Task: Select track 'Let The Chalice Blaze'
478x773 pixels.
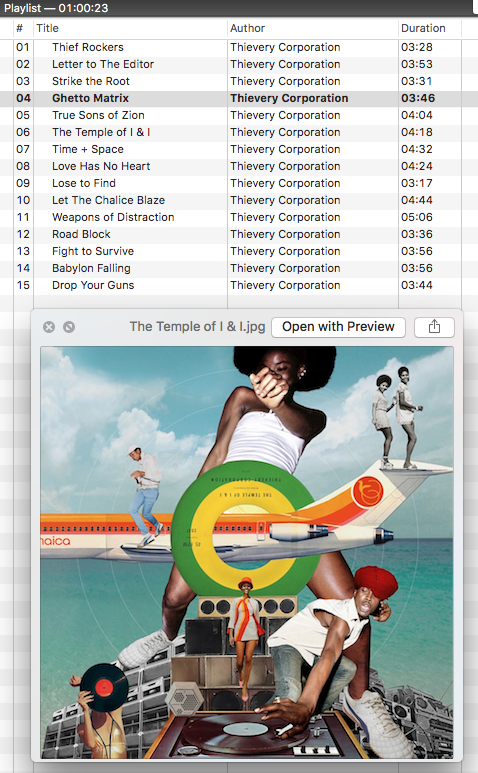Action: coord(108,200)
